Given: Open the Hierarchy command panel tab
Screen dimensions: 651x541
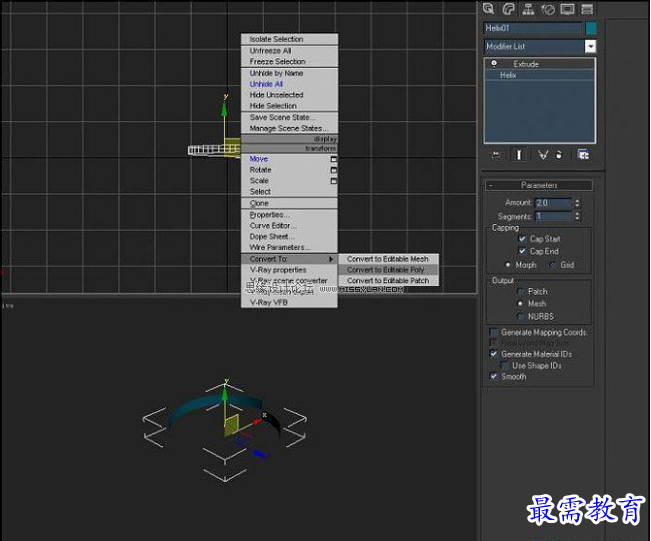Looking at the screenshot, I should coord(528,9).
